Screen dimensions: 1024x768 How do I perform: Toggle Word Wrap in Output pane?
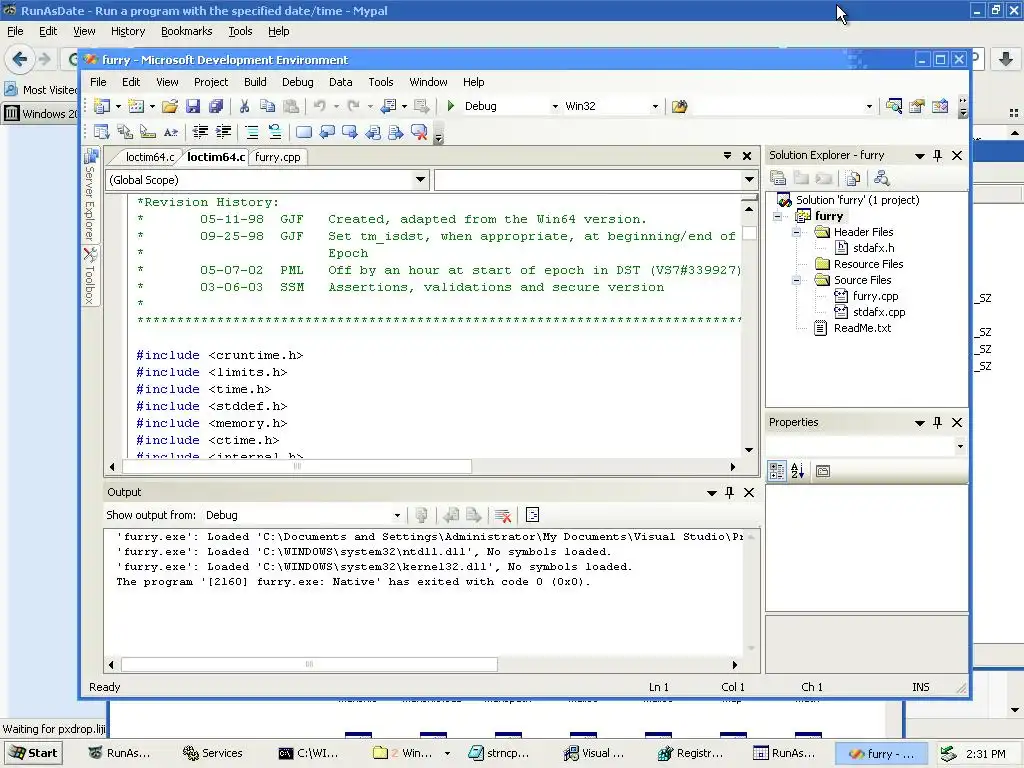point(532,515)
